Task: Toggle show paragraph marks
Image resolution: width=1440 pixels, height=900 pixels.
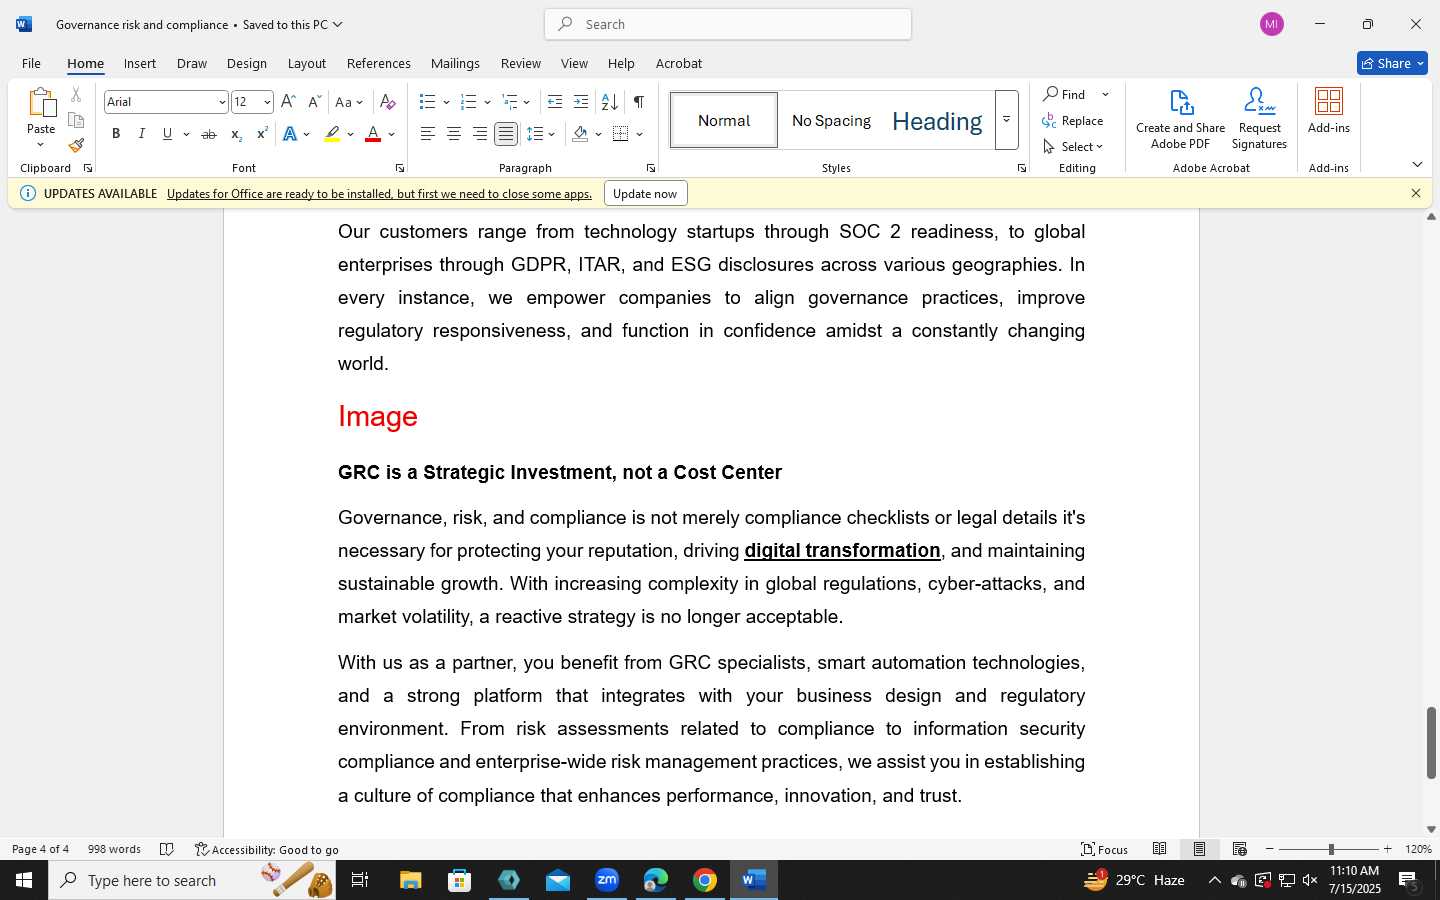Action: [638, 102]
